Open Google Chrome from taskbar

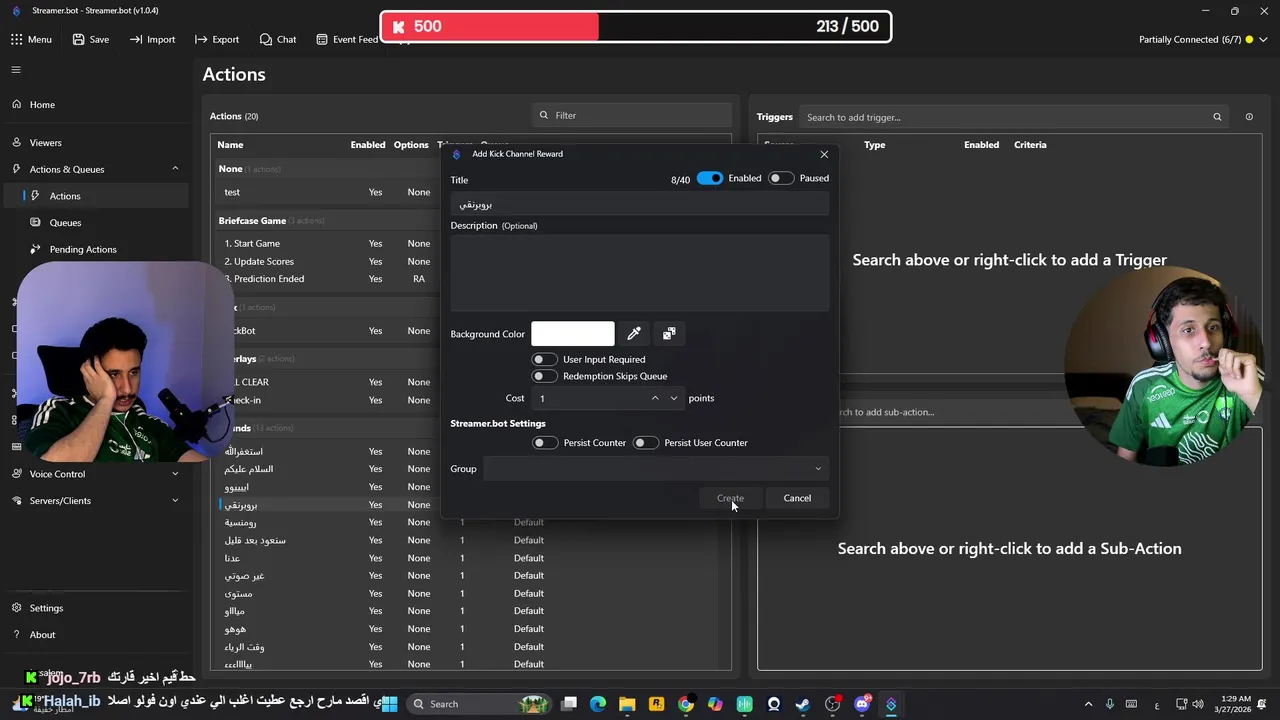coord(685,704)
